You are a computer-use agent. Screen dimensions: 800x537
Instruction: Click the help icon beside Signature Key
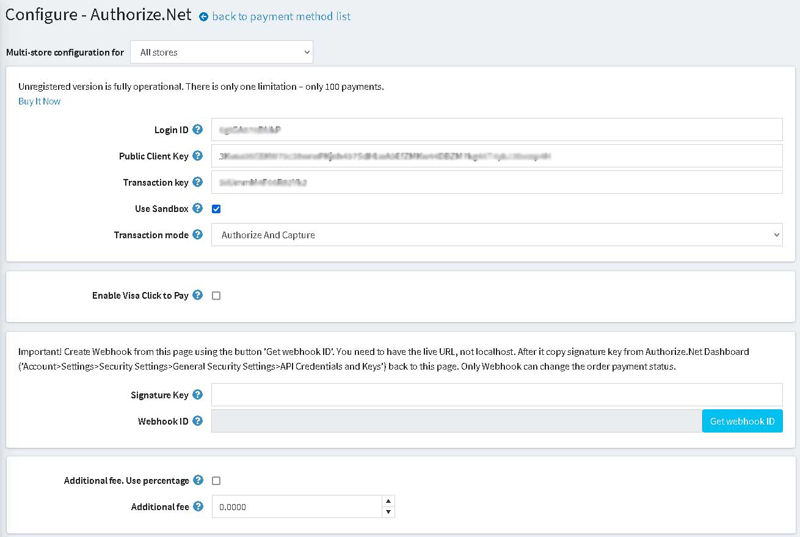click(x=197, y=395)
